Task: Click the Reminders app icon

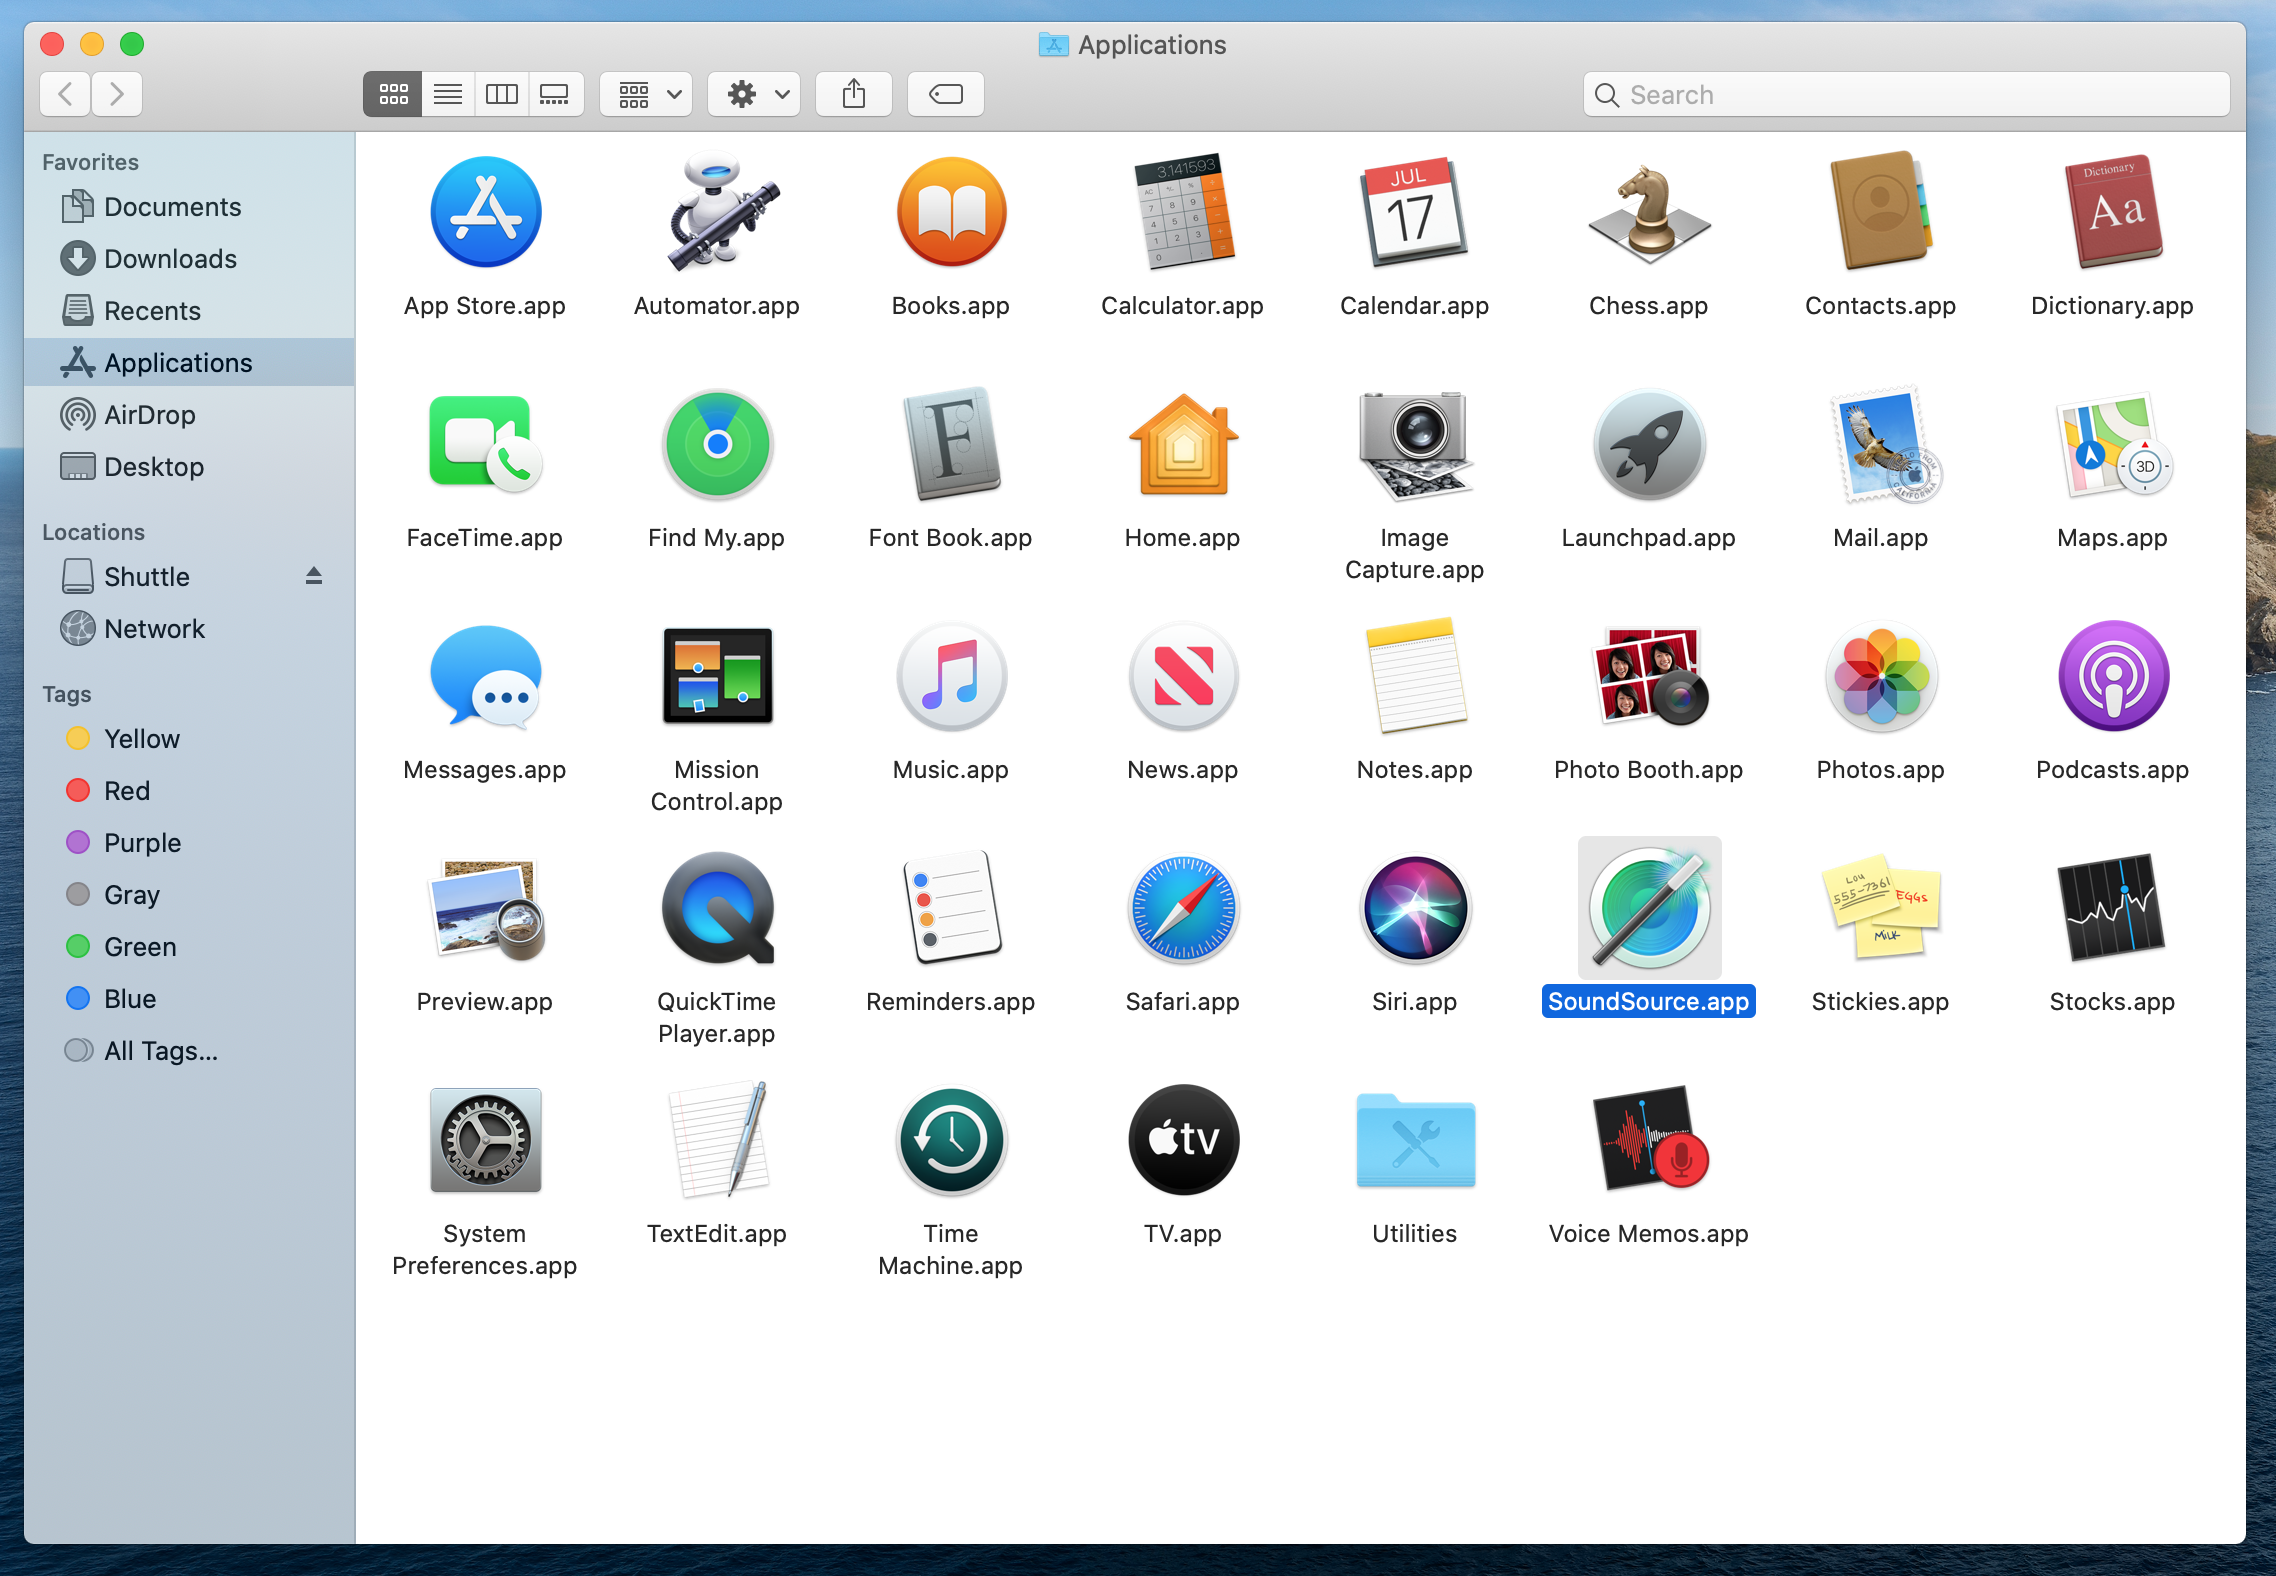Action: point(951,908)
